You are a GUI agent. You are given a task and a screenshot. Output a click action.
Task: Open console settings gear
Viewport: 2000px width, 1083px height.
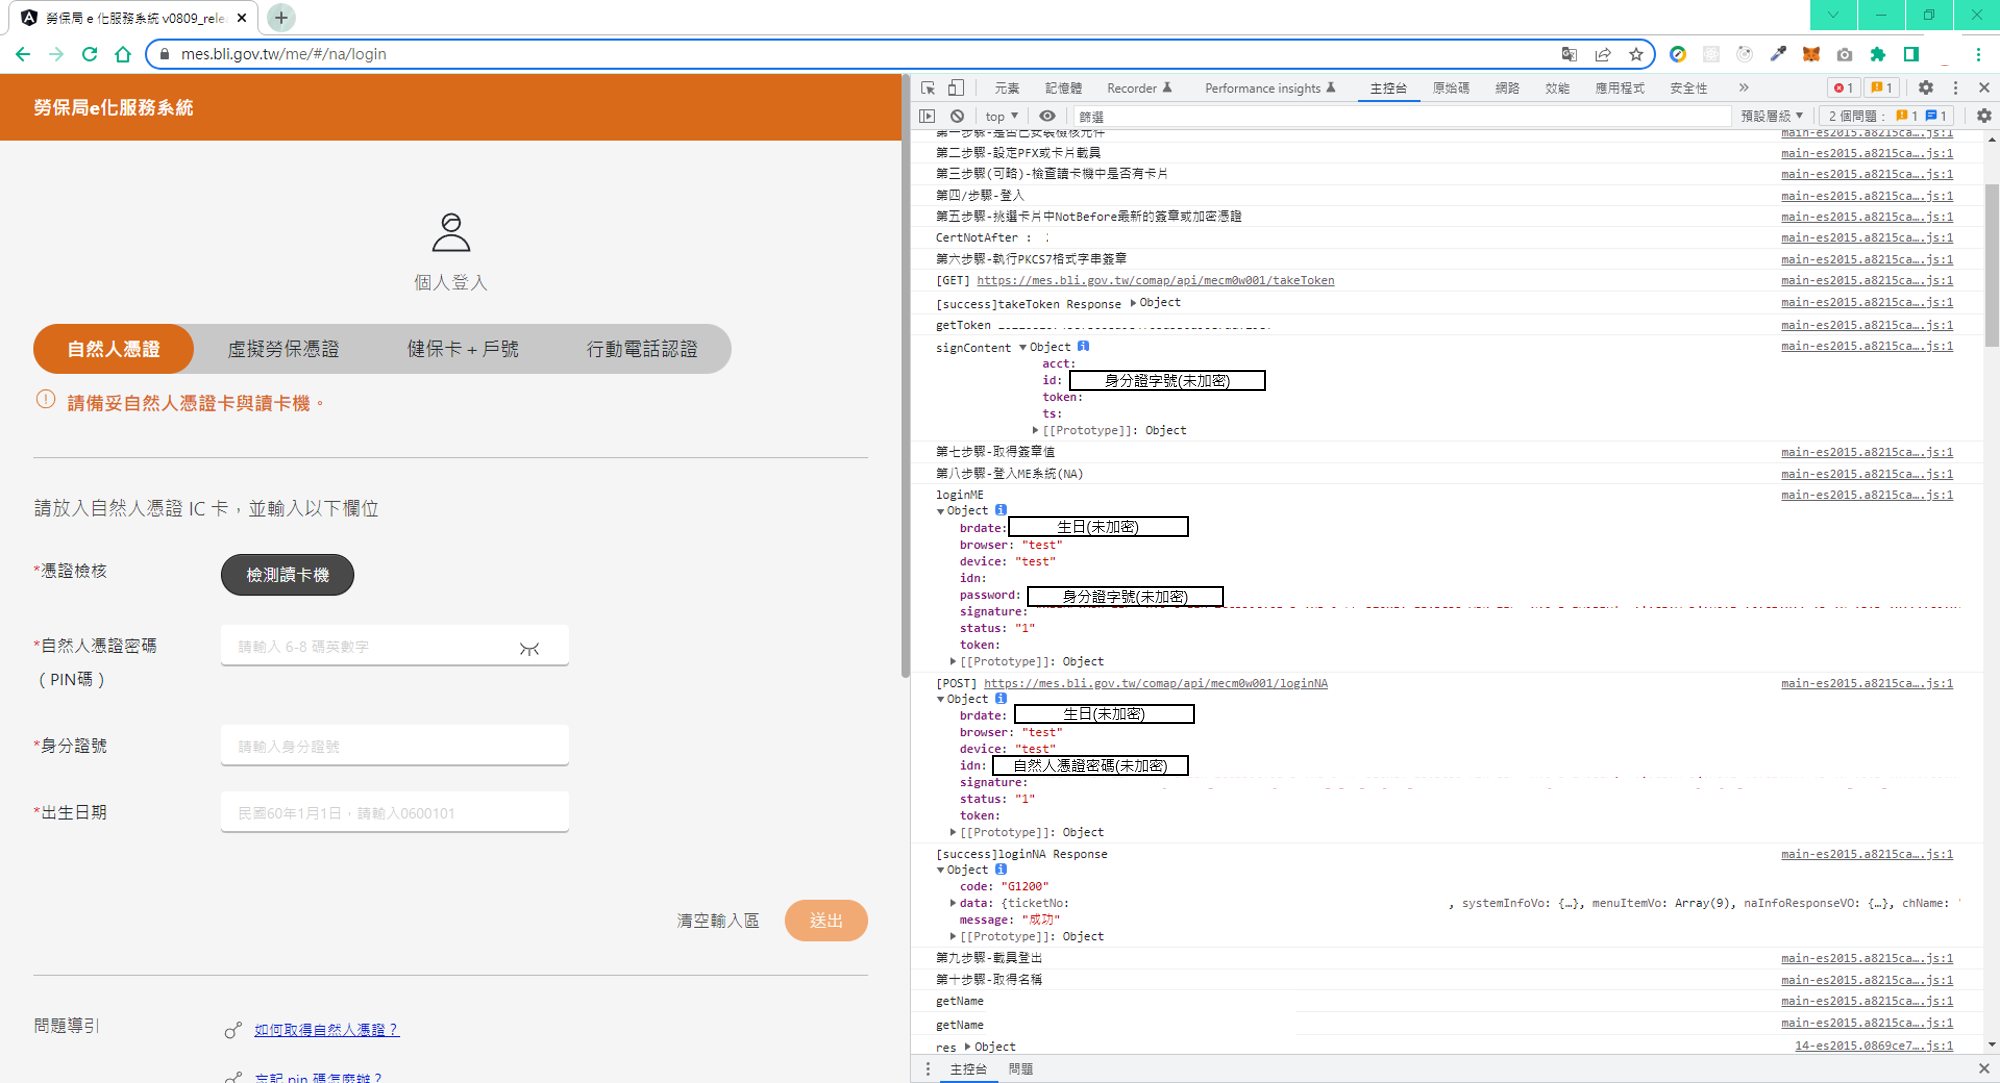1984,116
